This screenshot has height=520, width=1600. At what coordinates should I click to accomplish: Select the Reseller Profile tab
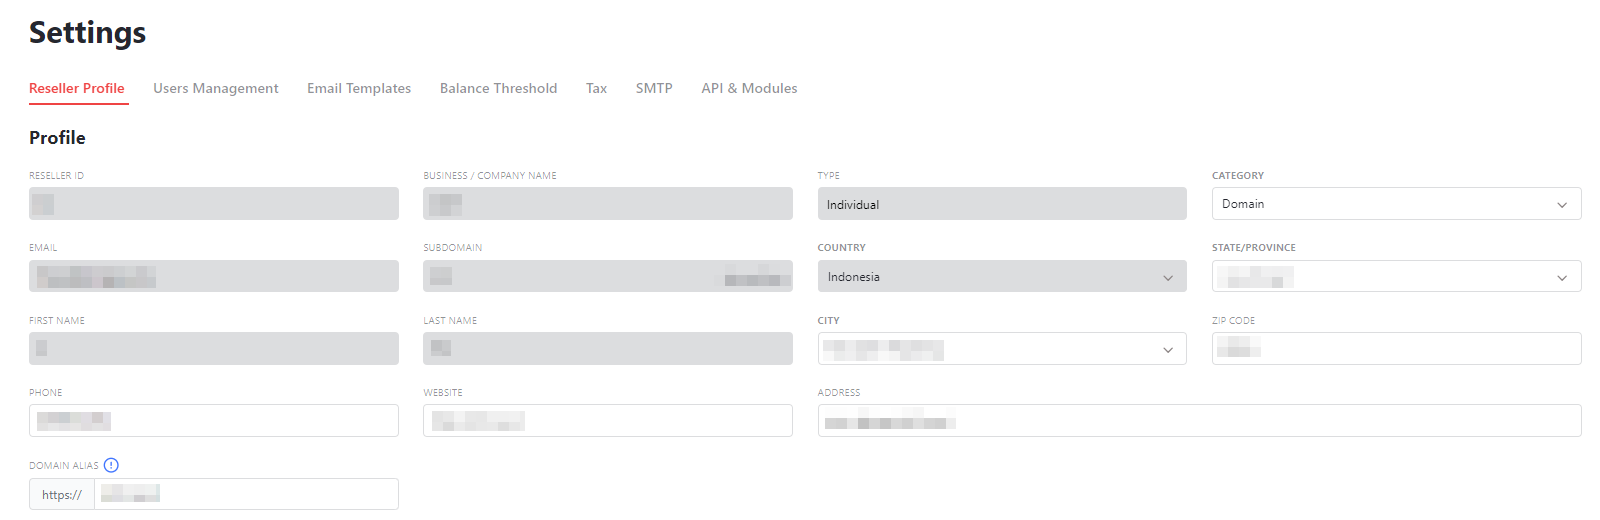[x=77, y=88]
